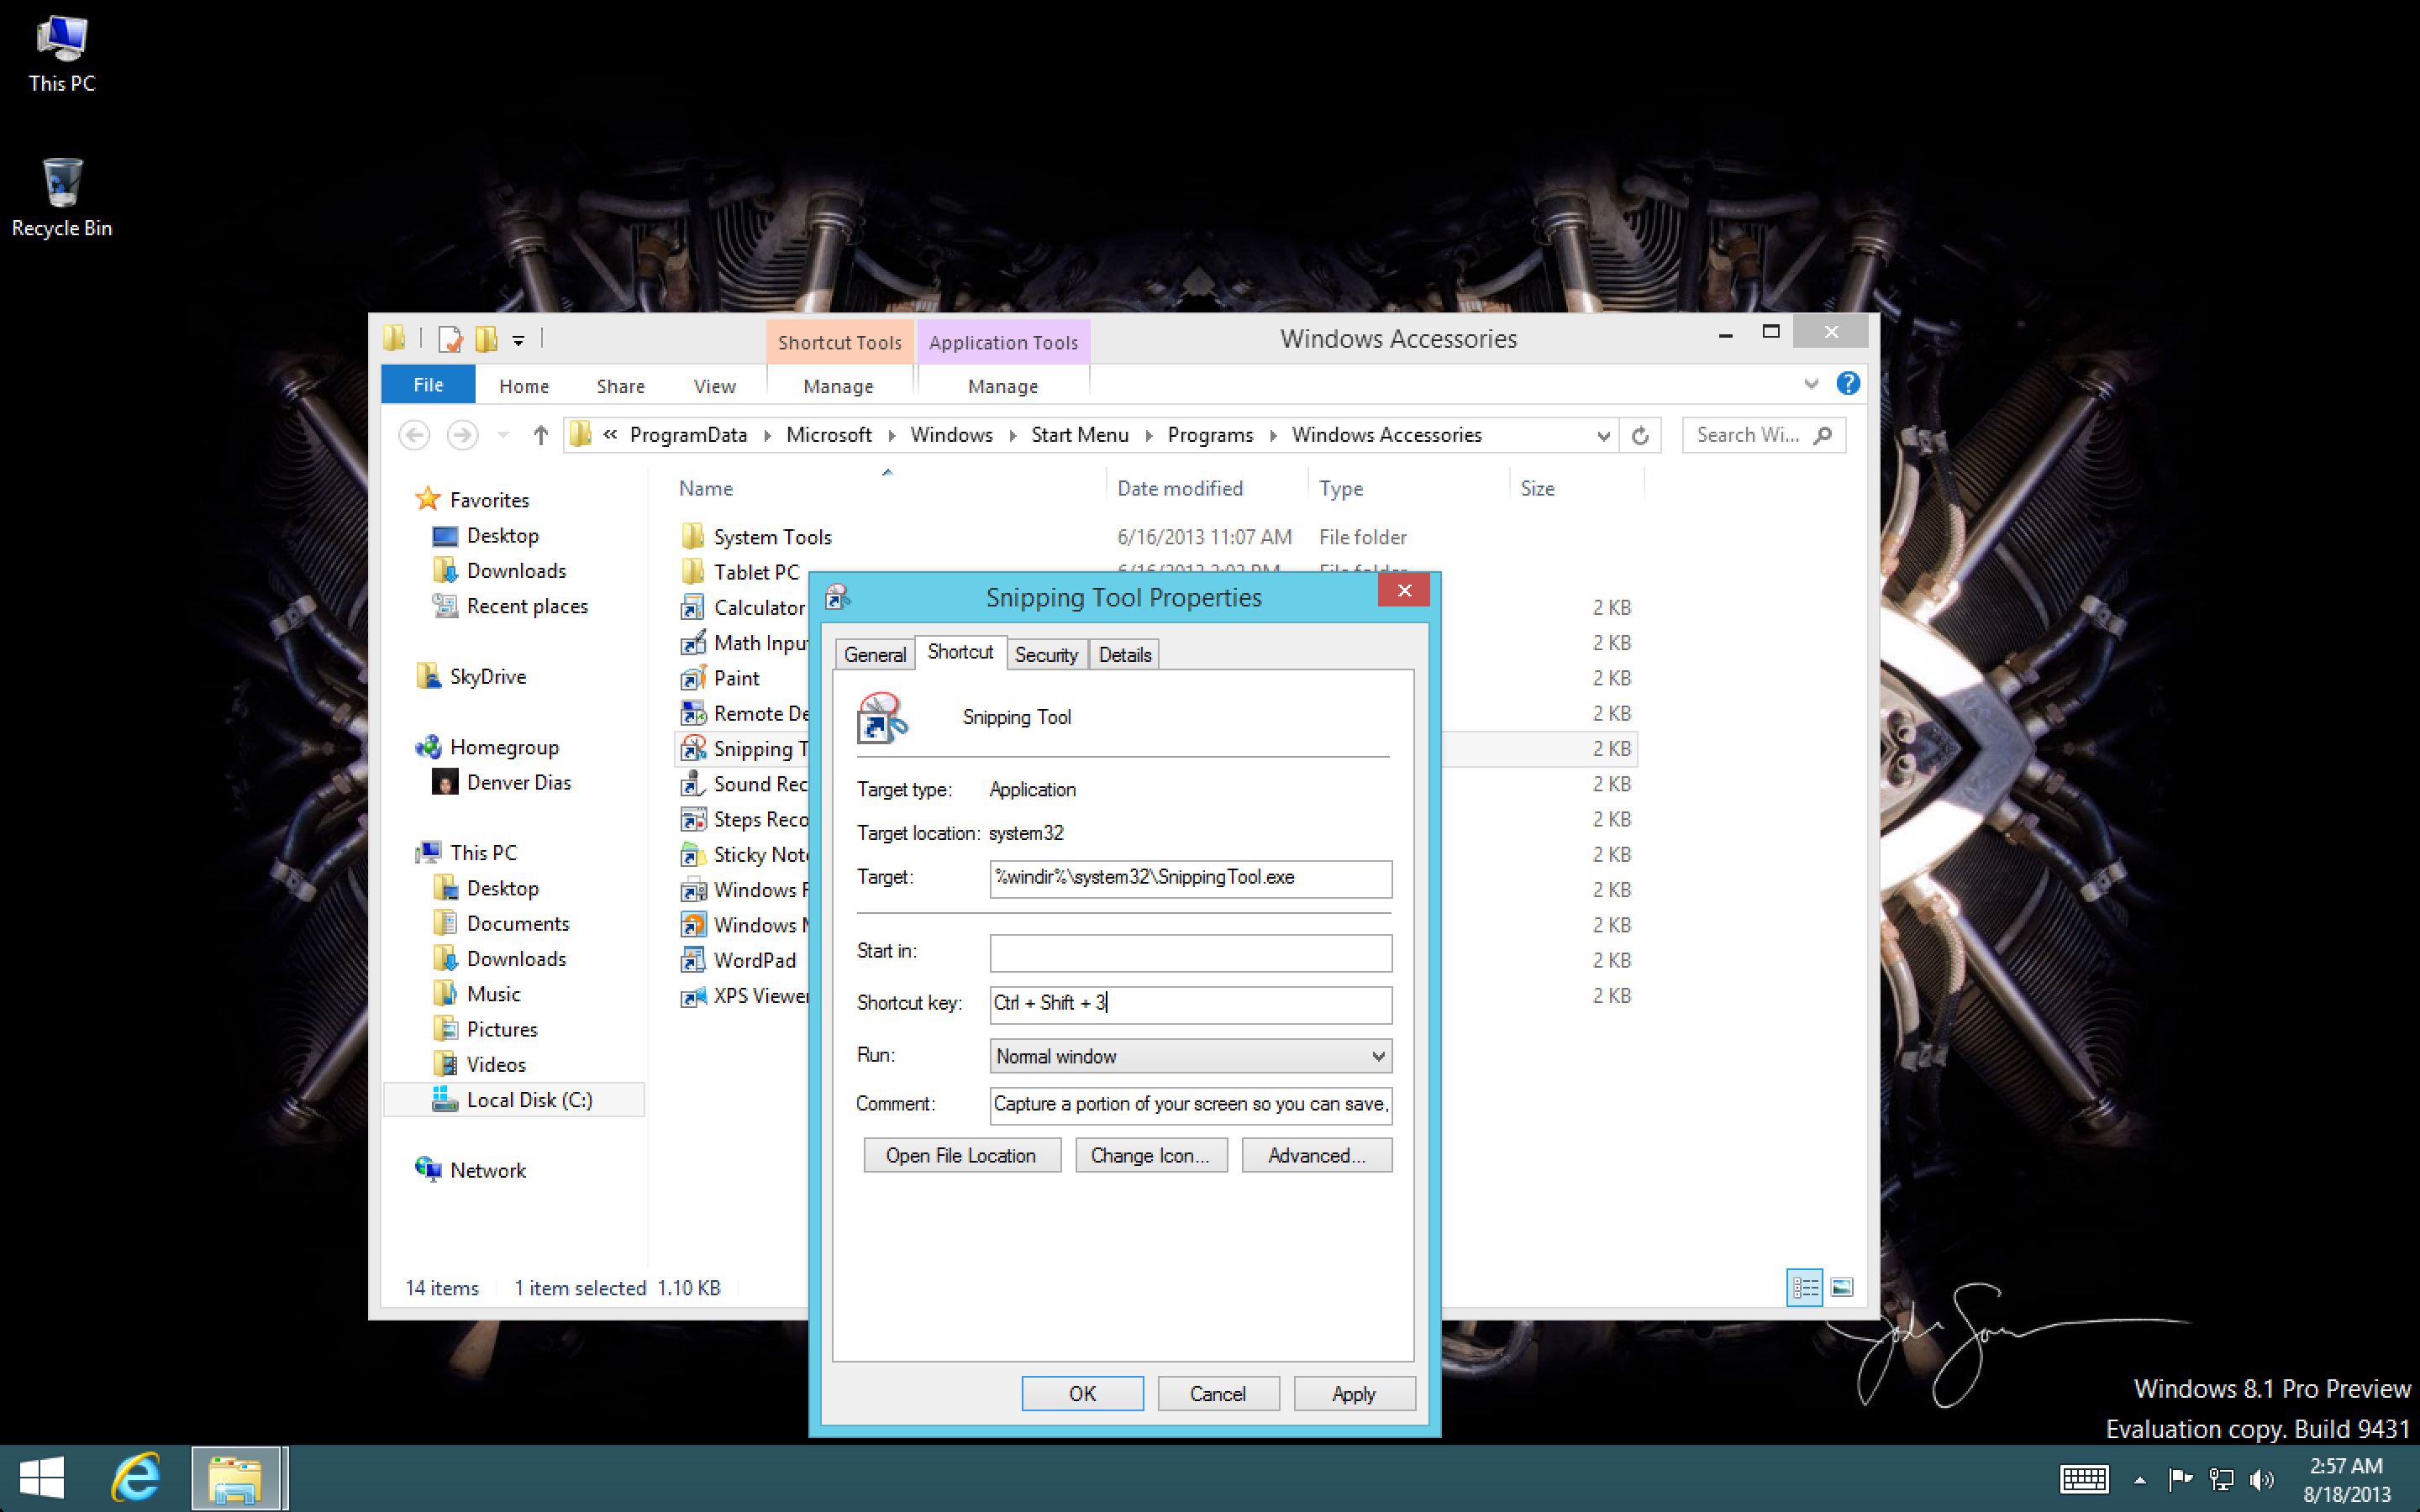Select Denver Dias under Homegroup

coord(501,782)
